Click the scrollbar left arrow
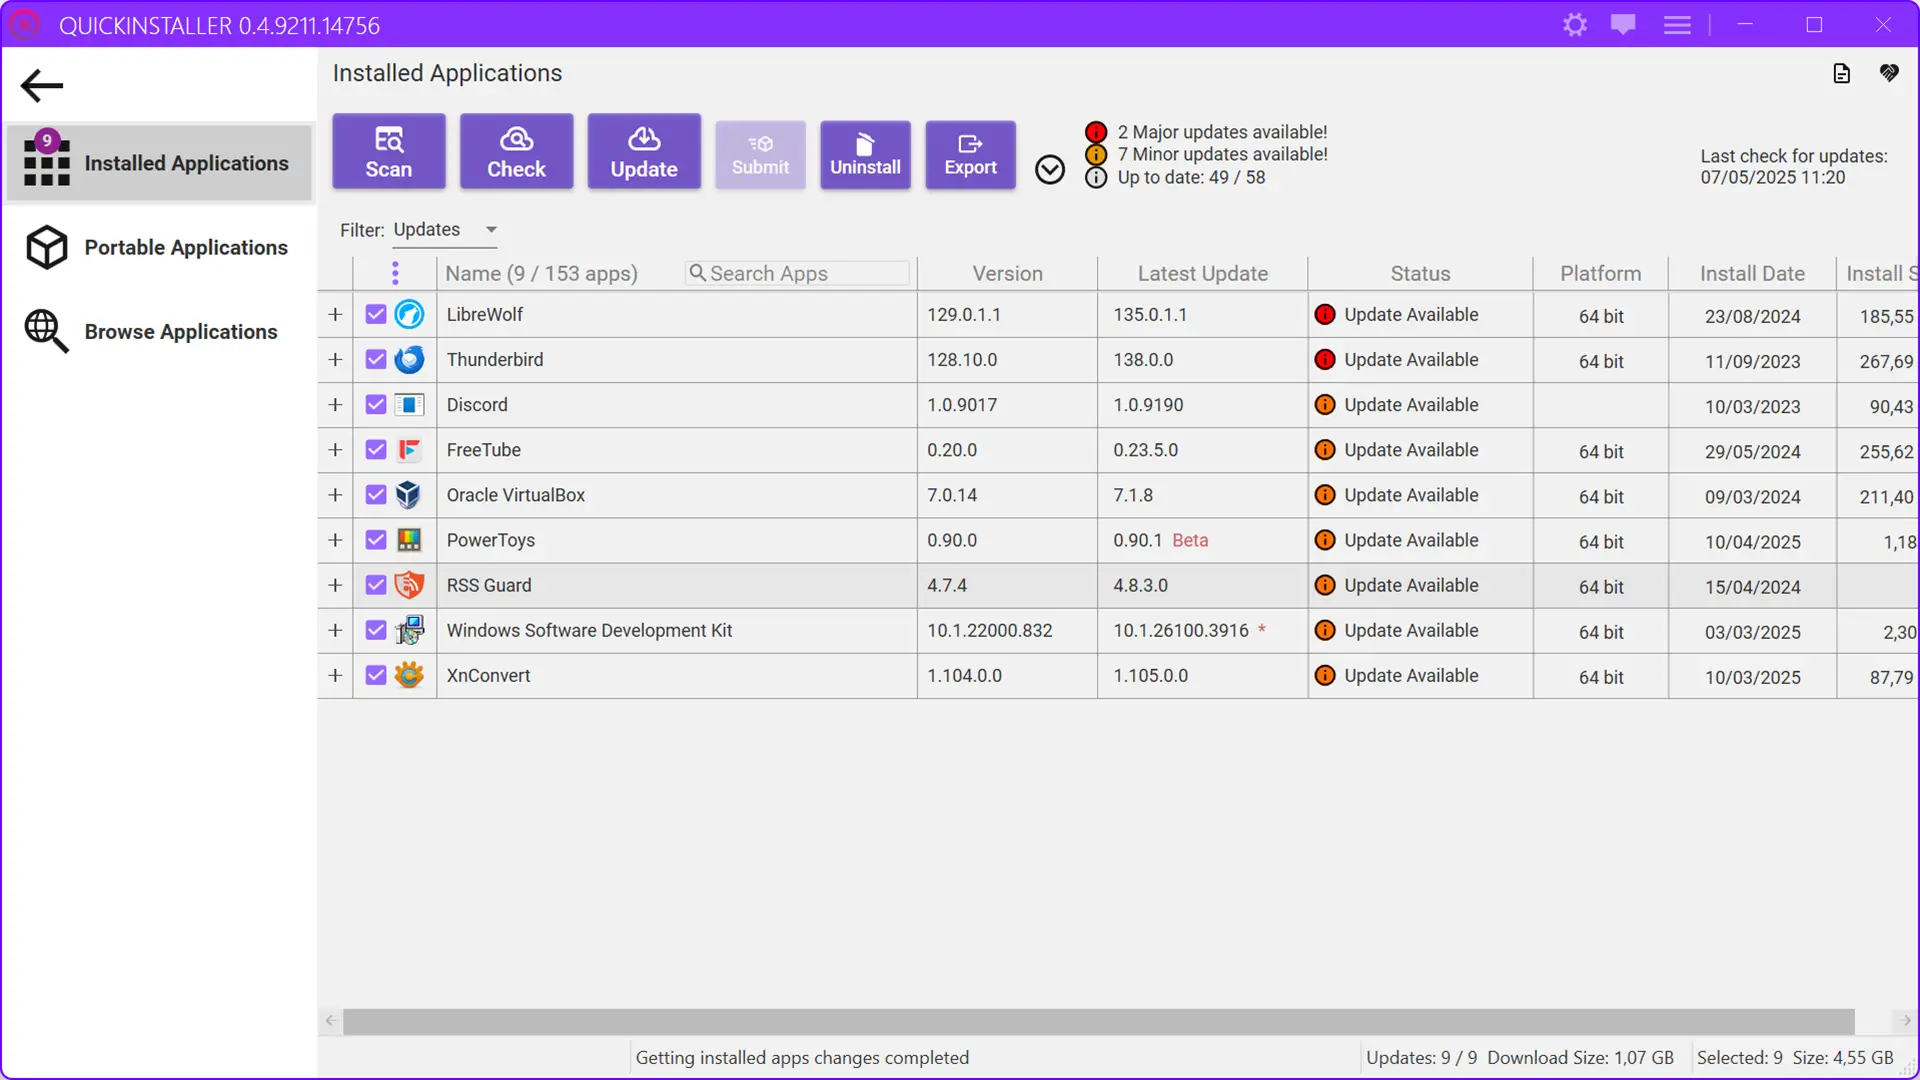Screen dimensions: 1920x1080 (330, 1021)
